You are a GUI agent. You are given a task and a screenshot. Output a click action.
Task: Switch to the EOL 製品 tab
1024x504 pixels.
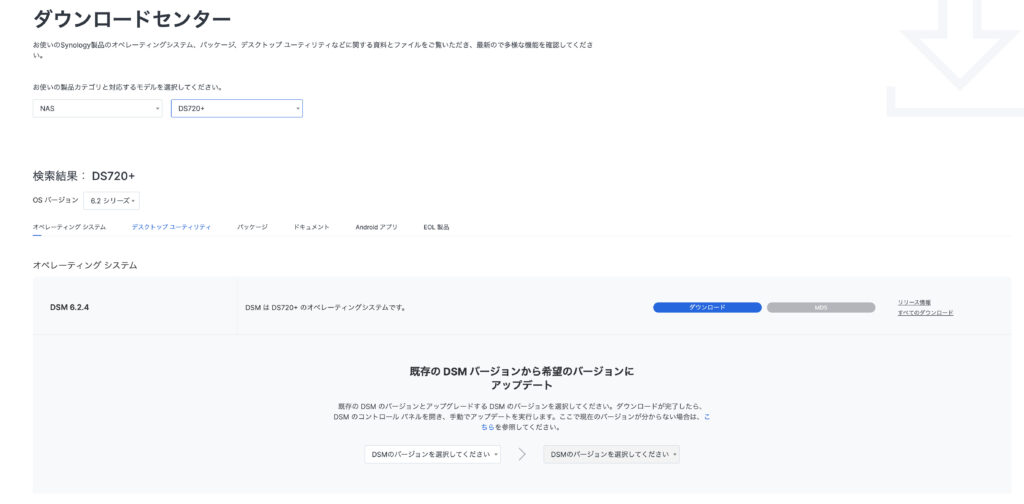tap(436, 227)
